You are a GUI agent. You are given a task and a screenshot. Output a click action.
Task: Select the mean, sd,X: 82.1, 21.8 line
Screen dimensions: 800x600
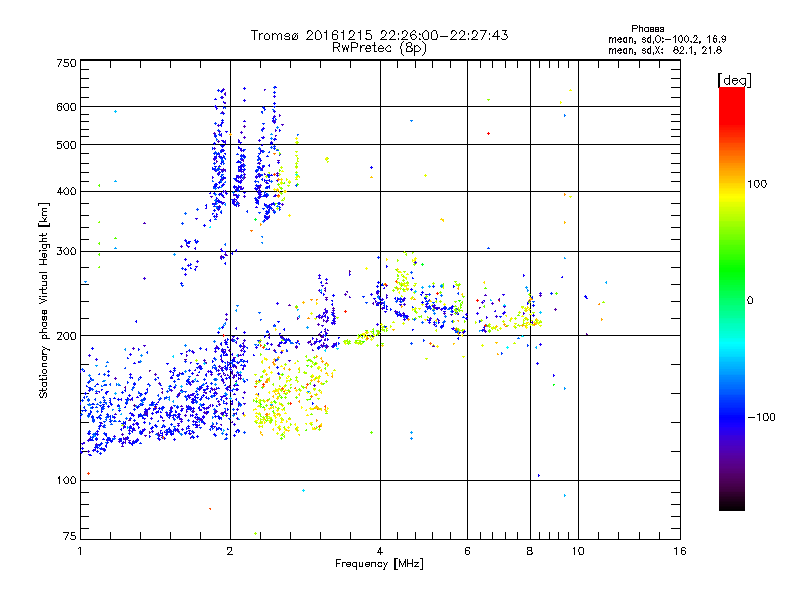tap(665, 50)
